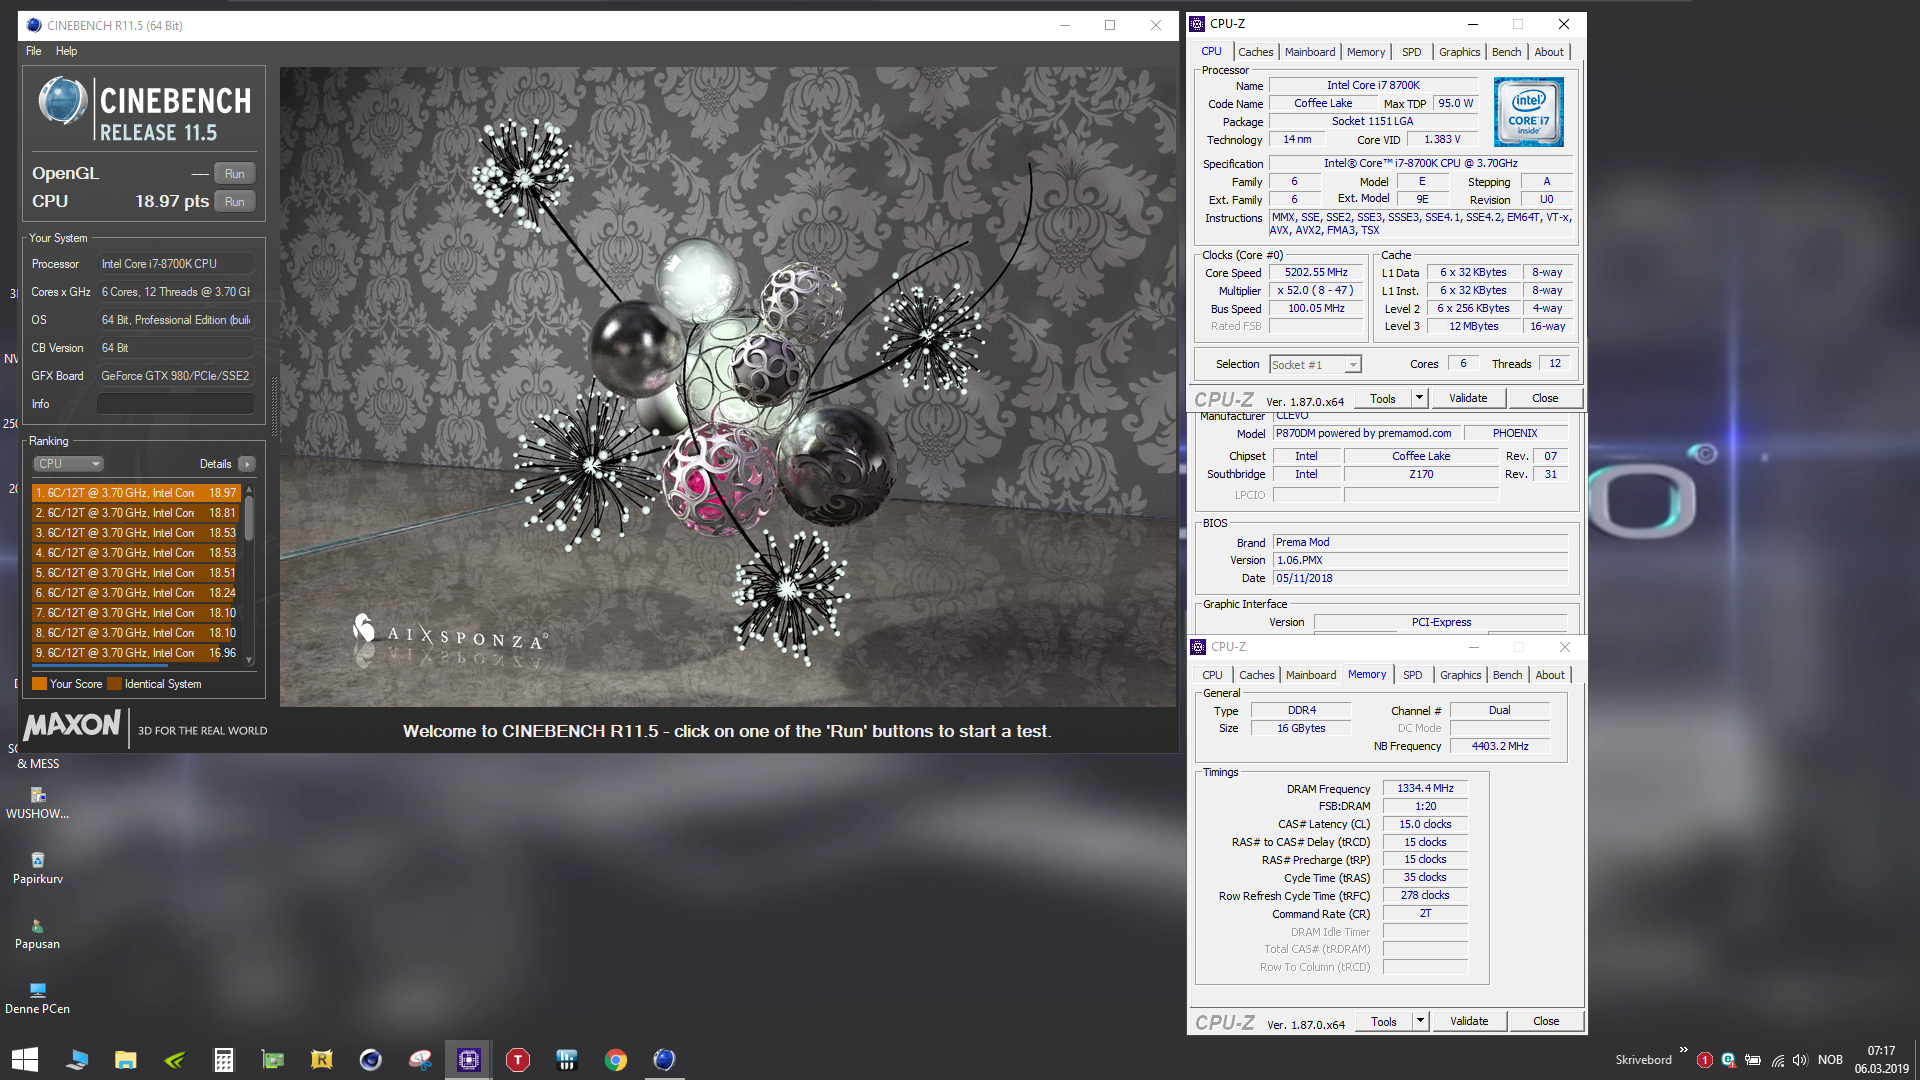
Task: Click the green graphics card taskbar icon
Action: point(273,1060)
